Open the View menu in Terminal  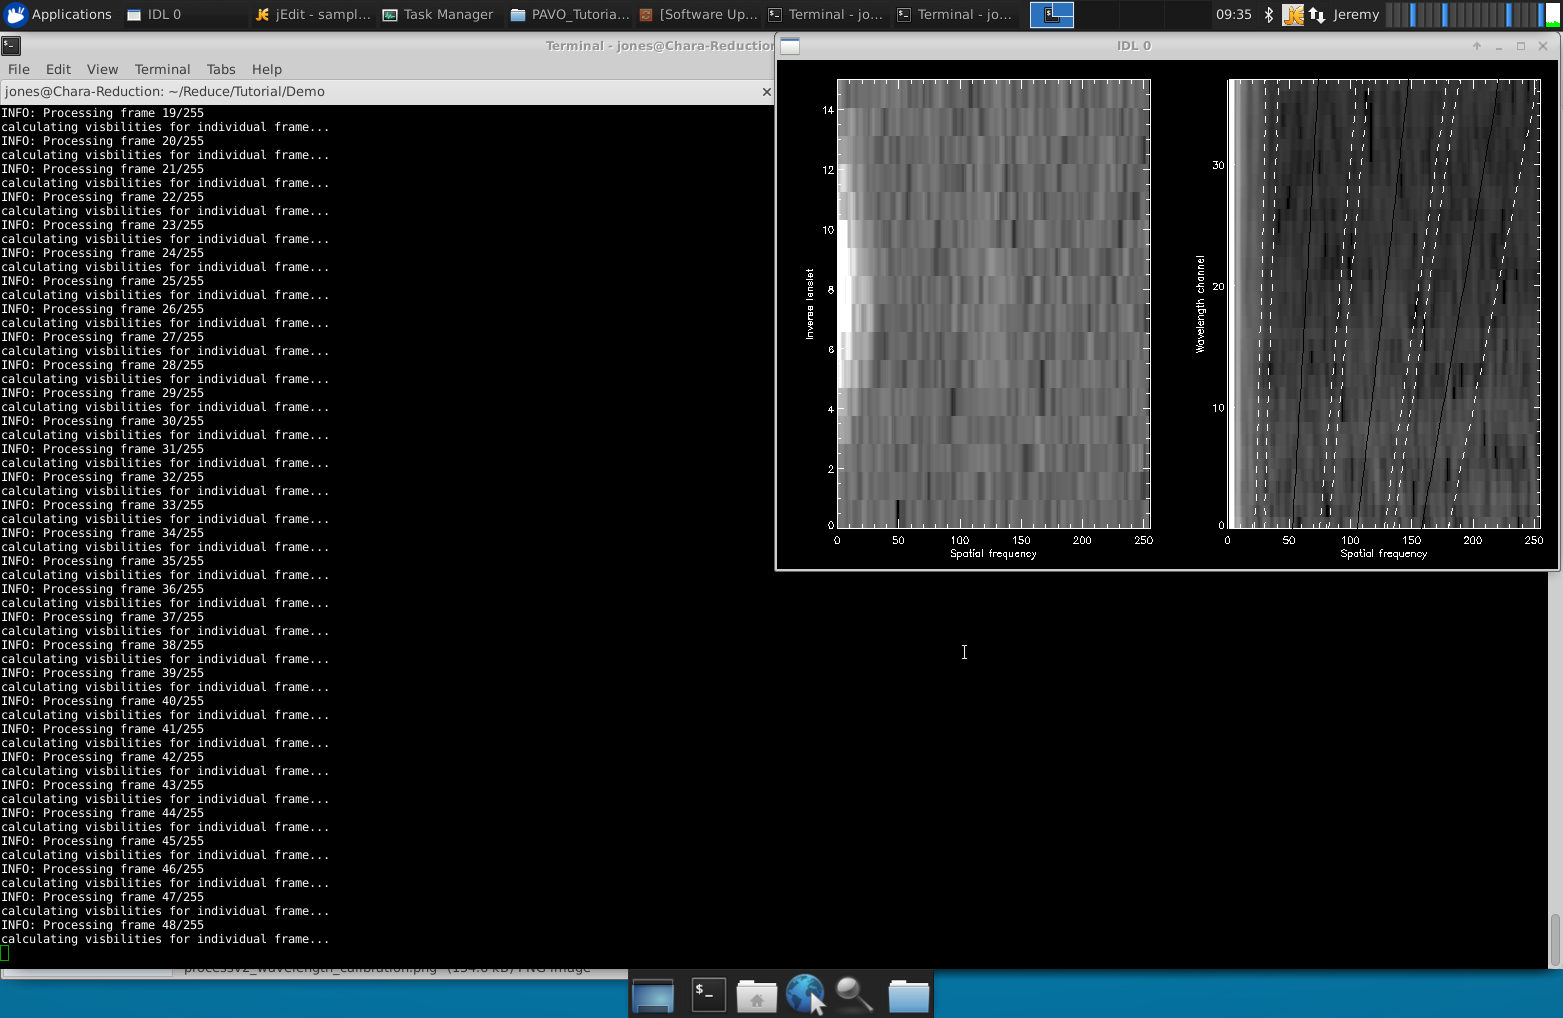coord(102,69)
